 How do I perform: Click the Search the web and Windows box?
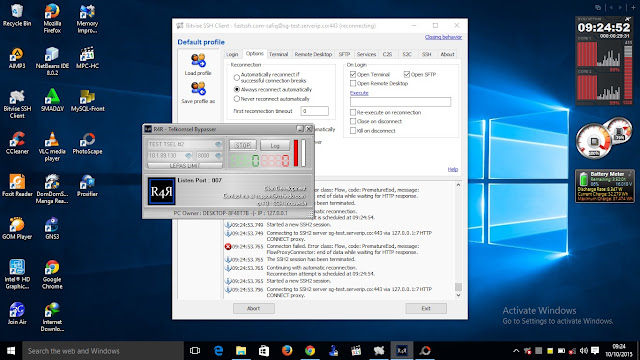point(103,351)
